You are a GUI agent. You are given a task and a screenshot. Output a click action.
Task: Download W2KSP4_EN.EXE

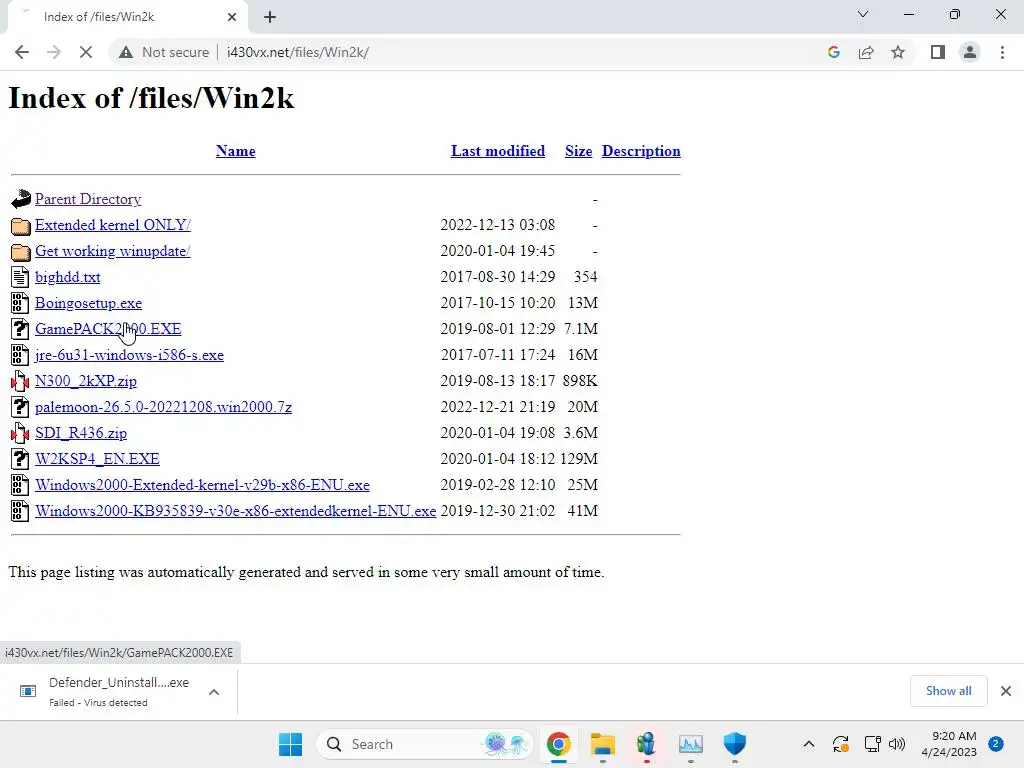pyautogui.click(x=97, y=459)
